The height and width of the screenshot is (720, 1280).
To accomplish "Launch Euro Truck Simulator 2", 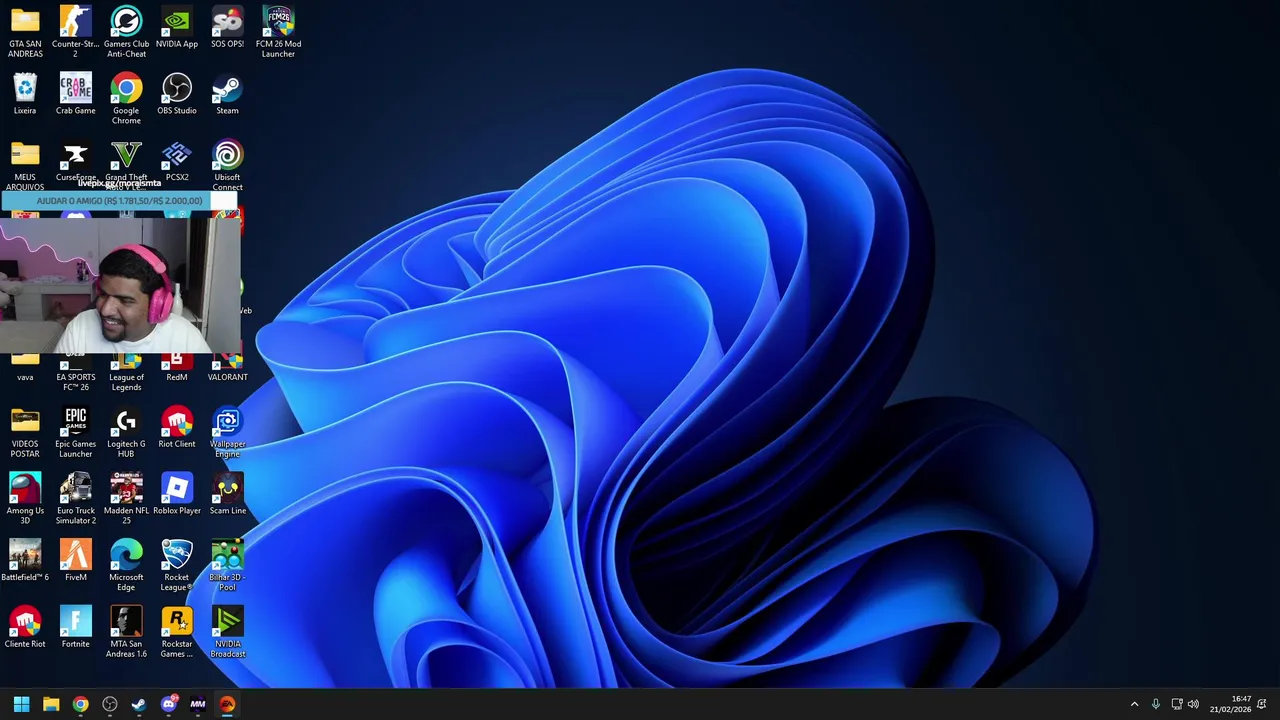I will click(76, 499).
